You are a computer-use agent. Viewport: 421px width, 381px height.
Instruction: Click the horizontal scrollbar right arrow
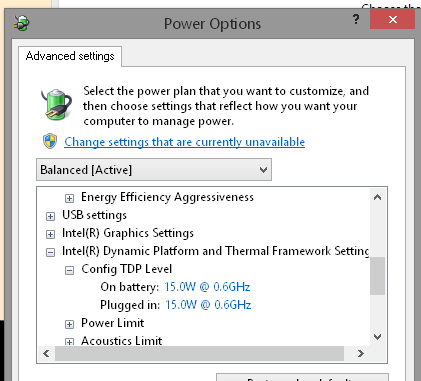coord(361,353)
